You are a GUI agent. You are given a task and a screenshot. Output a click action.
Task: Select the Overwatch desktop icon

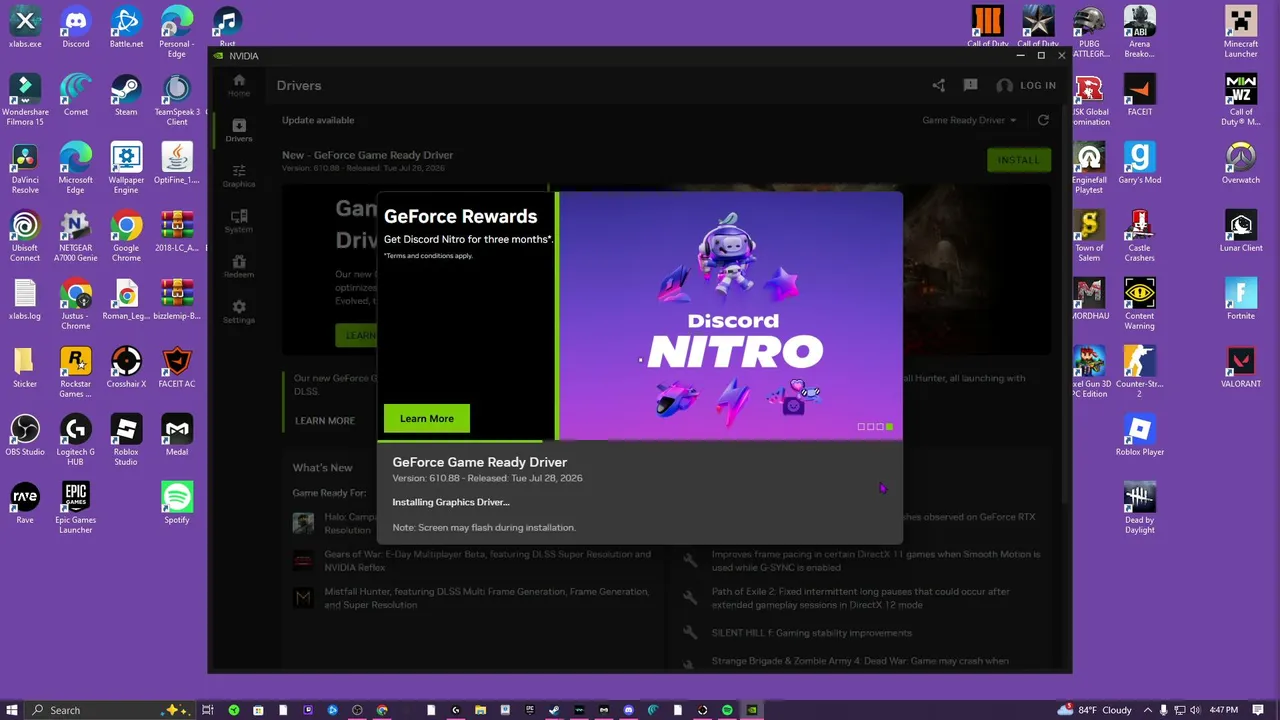(1241, 162)
